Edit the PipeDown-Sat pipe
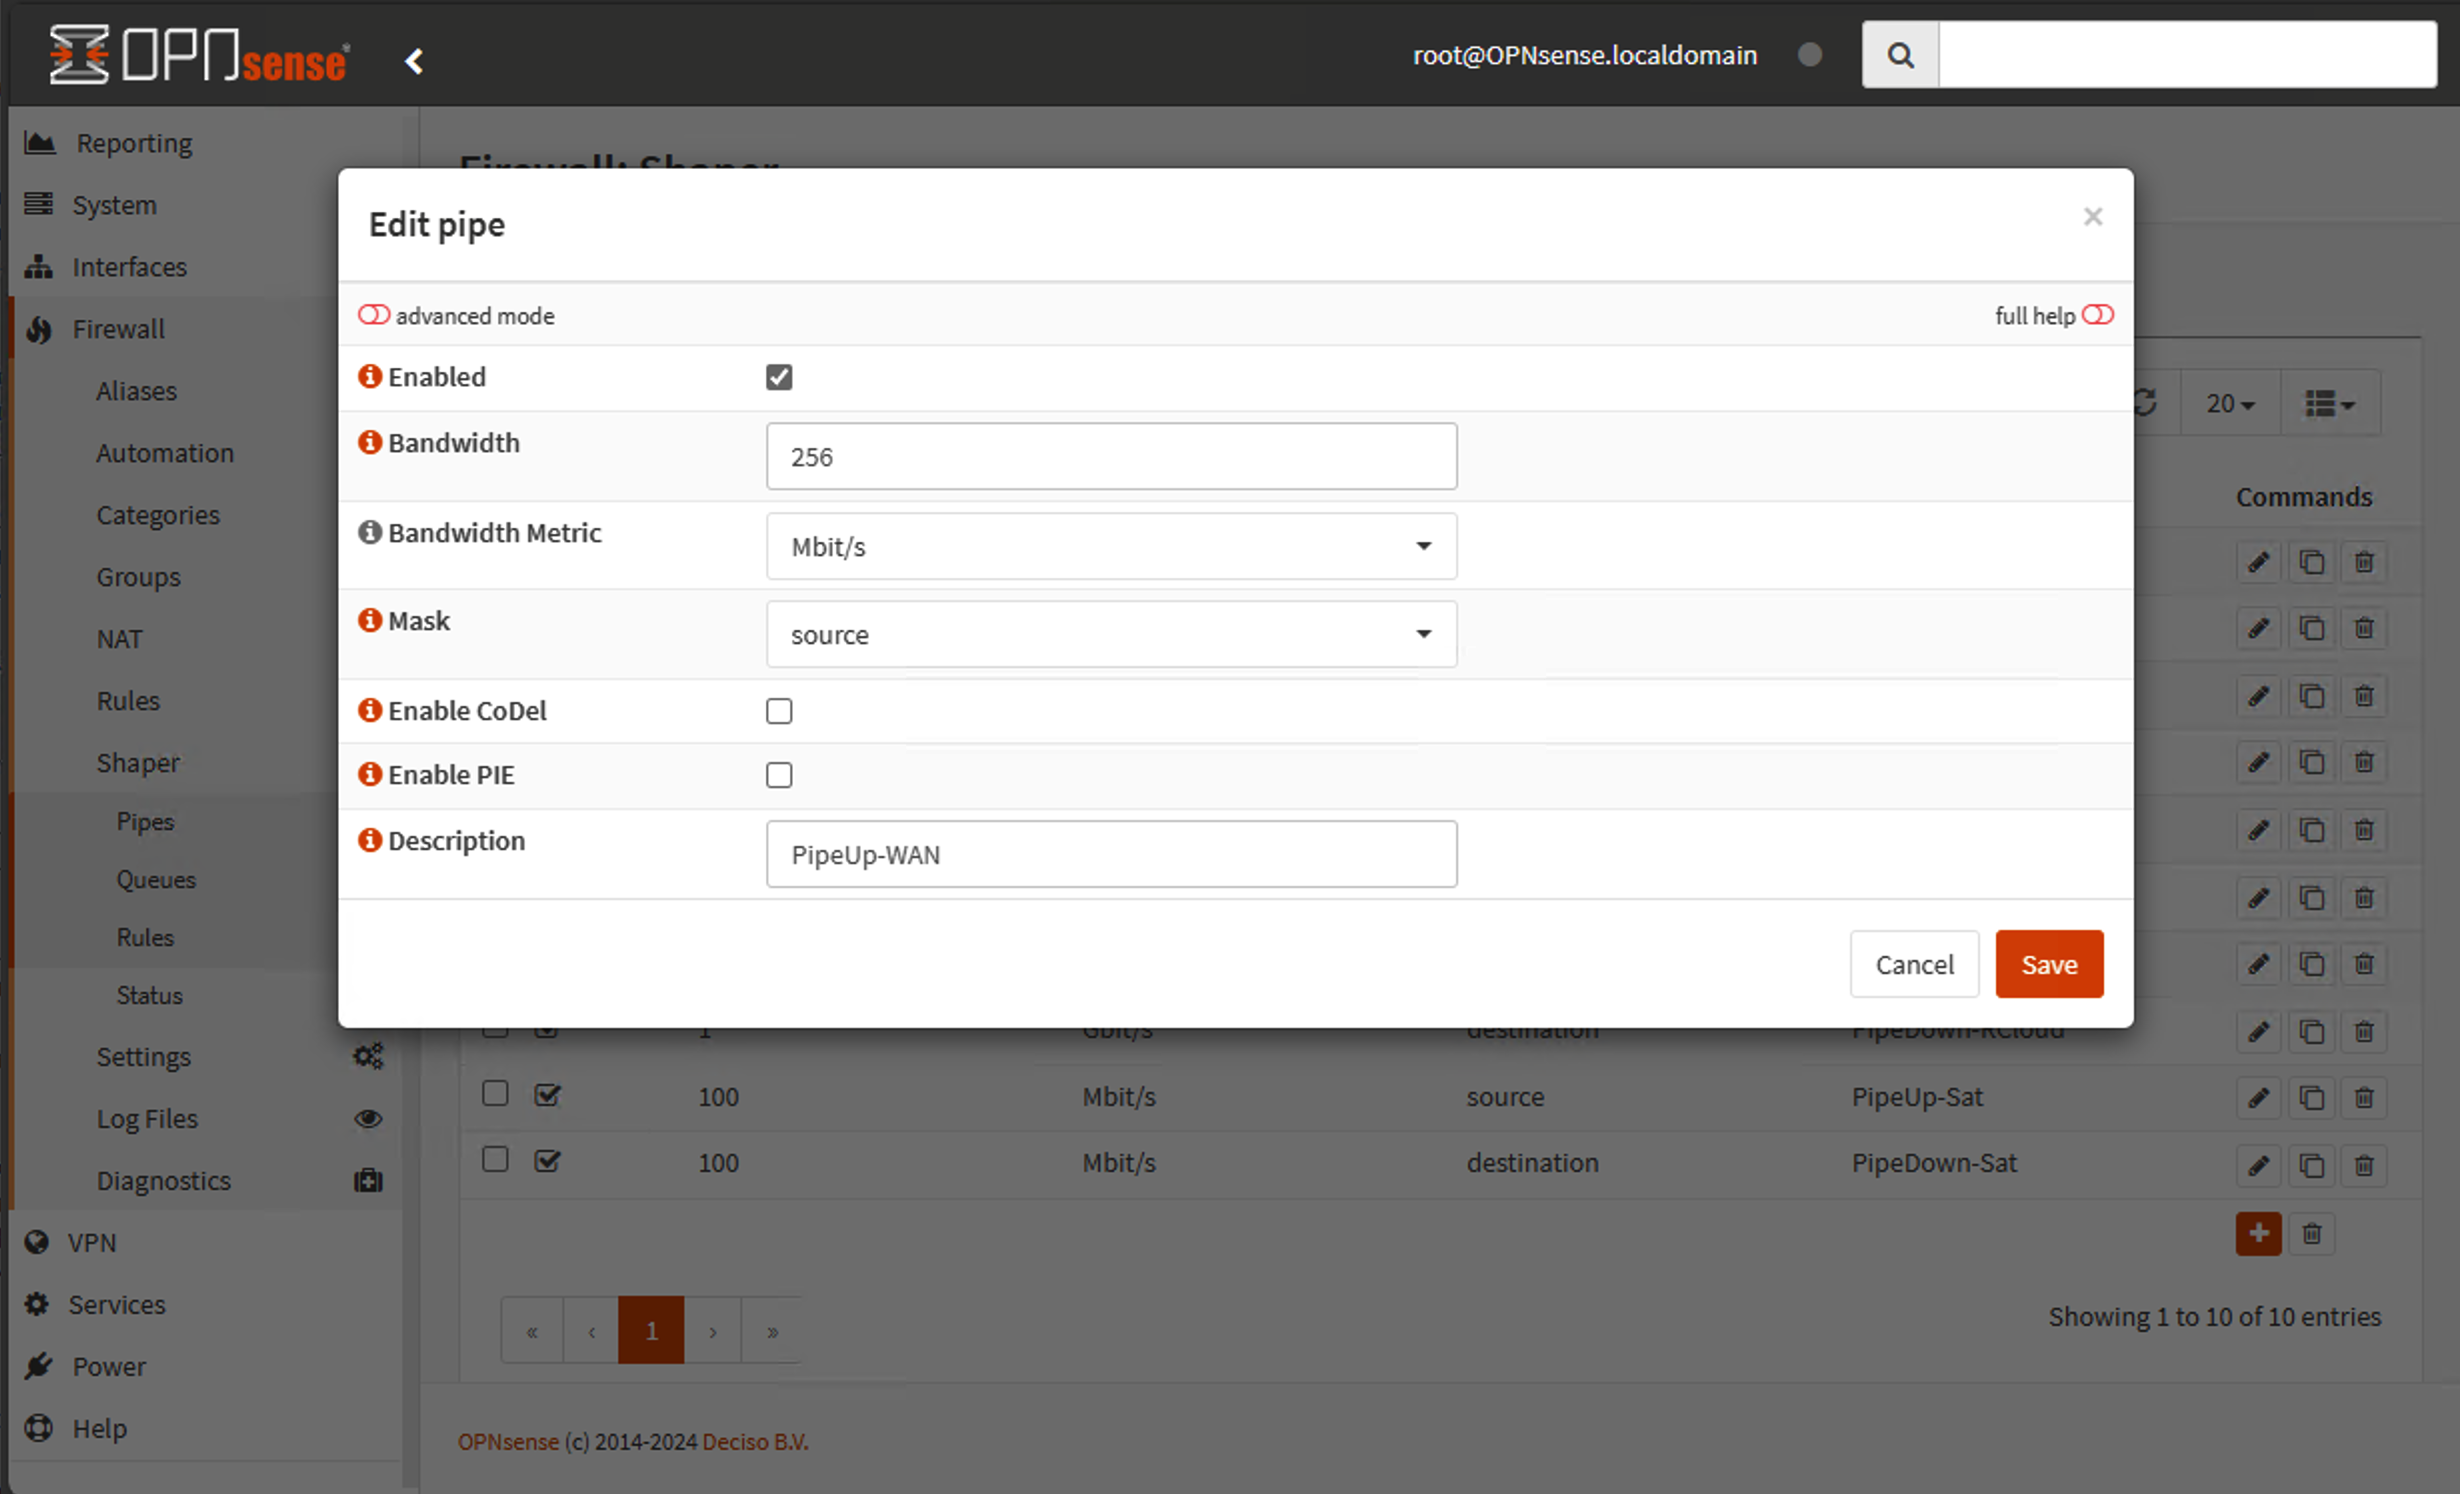Screen dimensions: 2460x1494 tap(2258, 1165)
